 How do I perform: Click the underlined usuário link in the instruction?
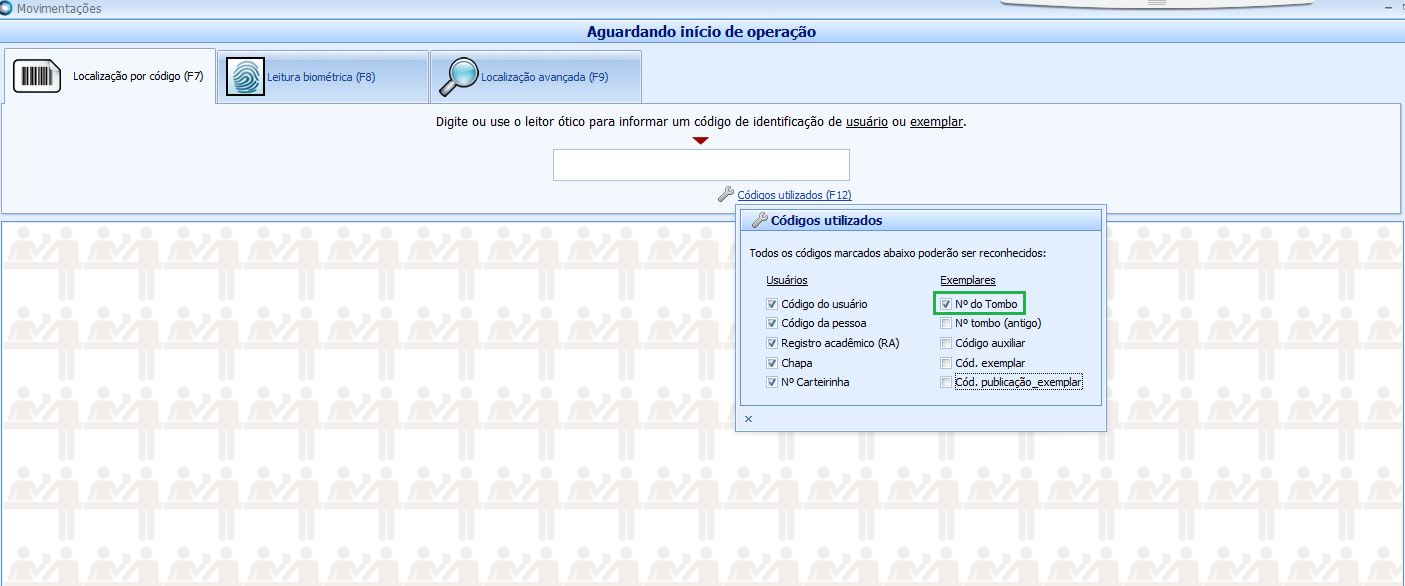pyautogui.click(x=868, y=122)
